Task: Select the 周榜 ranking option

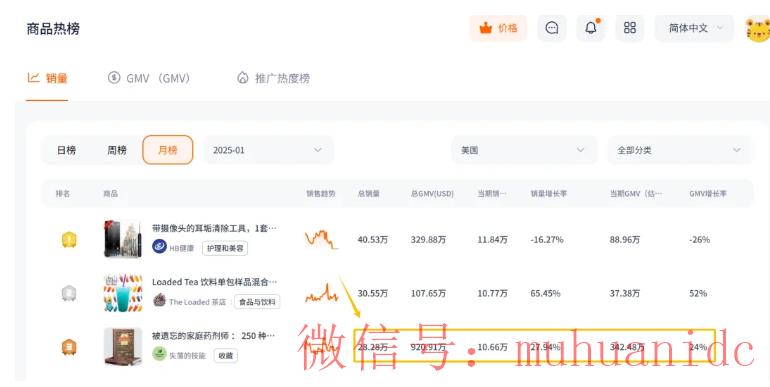Action: pos(117,150)
